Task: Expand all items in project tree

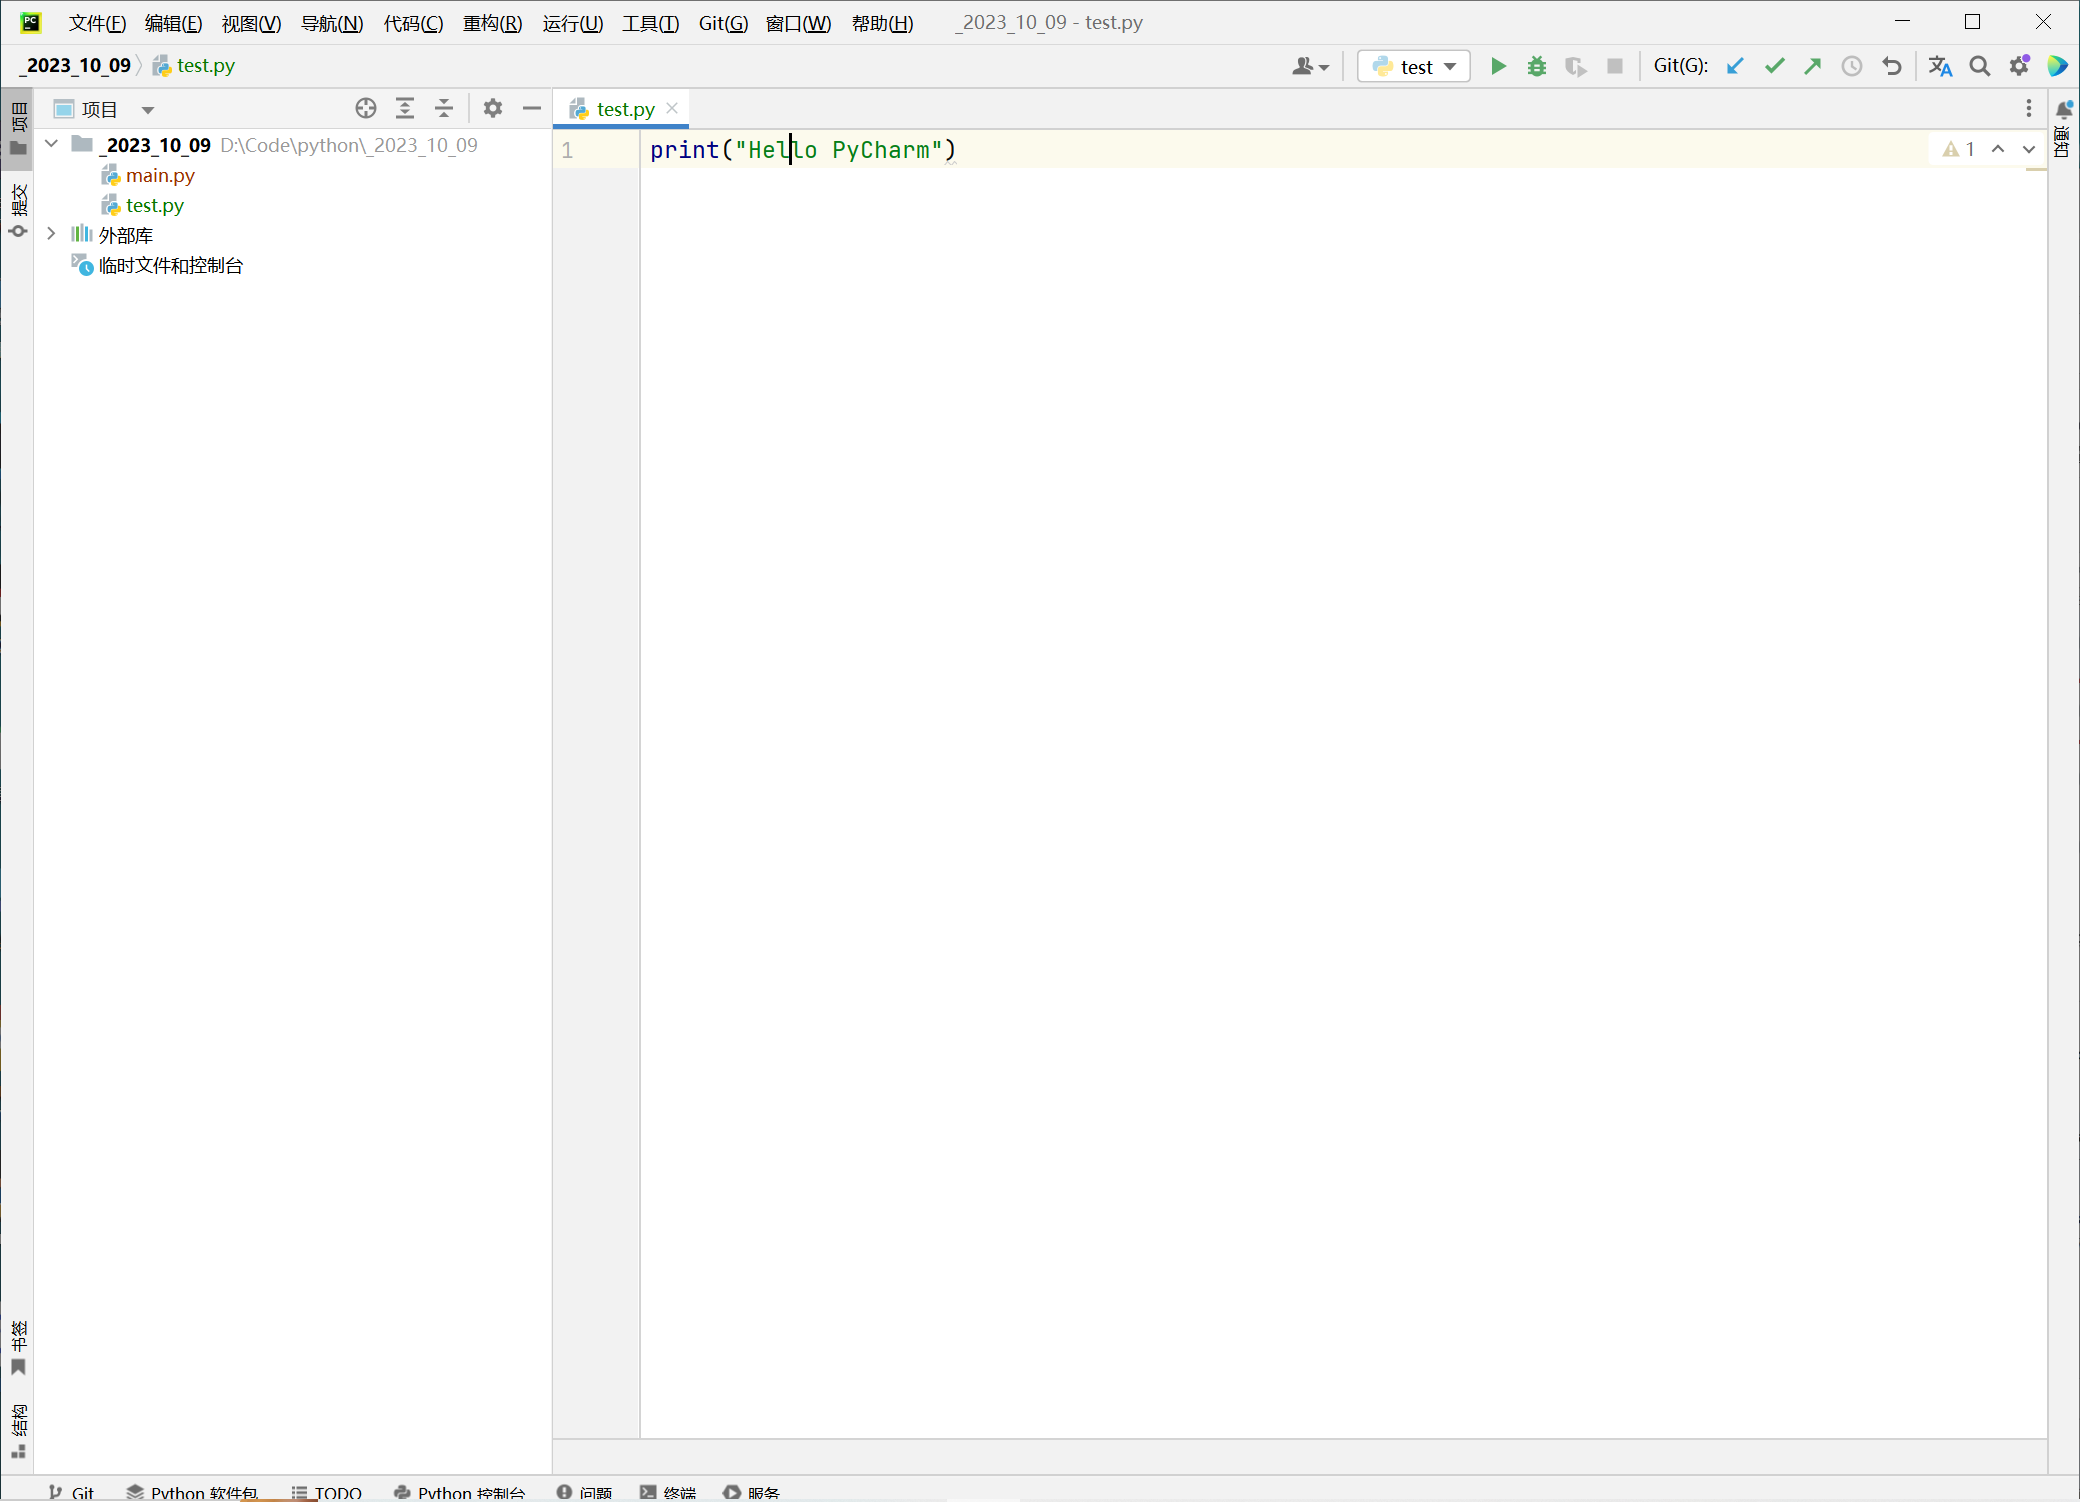Action: click(x=405, y=108)
